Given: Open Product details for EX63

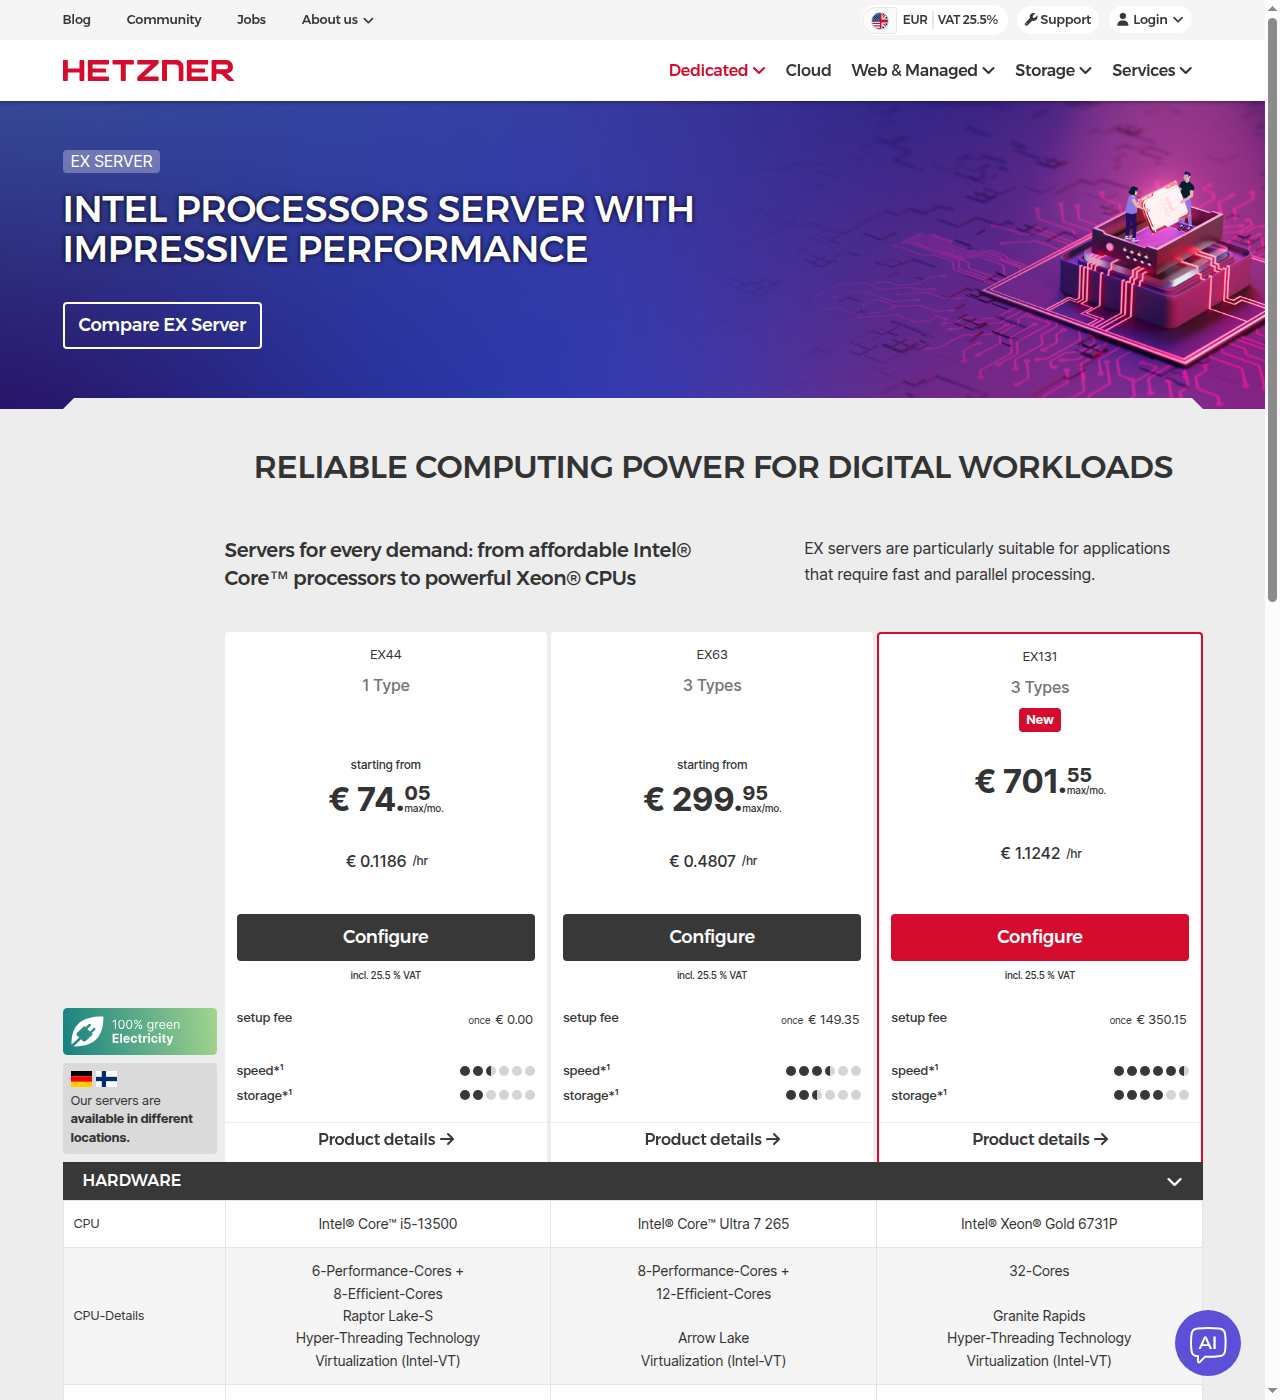Looking at the screenshot, I should click(x=712, y=1139).
